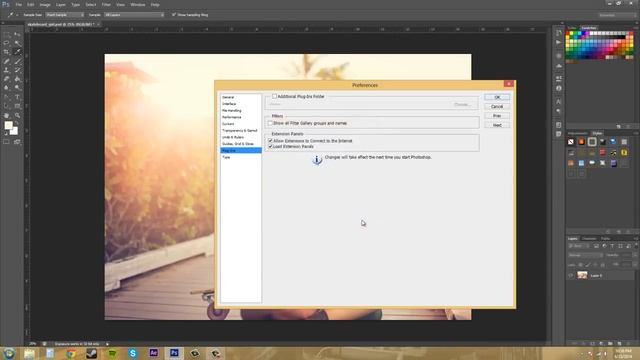640x360 pixels.
Task: Select Type in the Preferences list
Action: [226, 157]
